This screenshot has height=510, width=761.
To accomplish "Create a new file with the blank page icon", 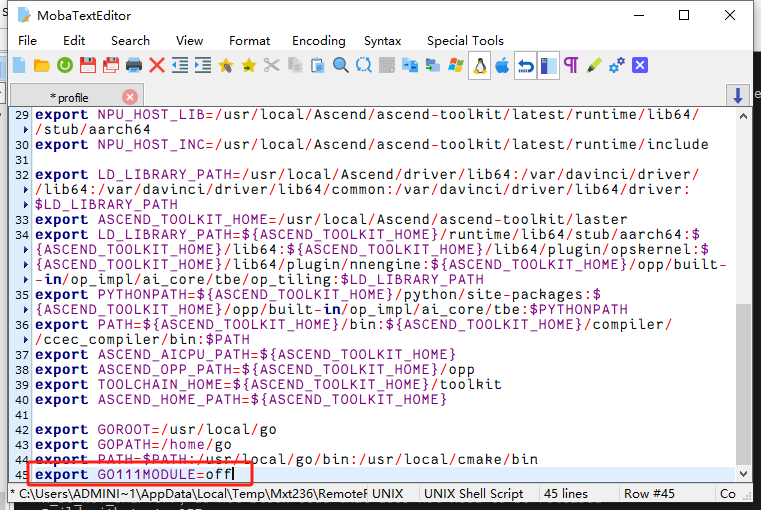I will 19,66.
